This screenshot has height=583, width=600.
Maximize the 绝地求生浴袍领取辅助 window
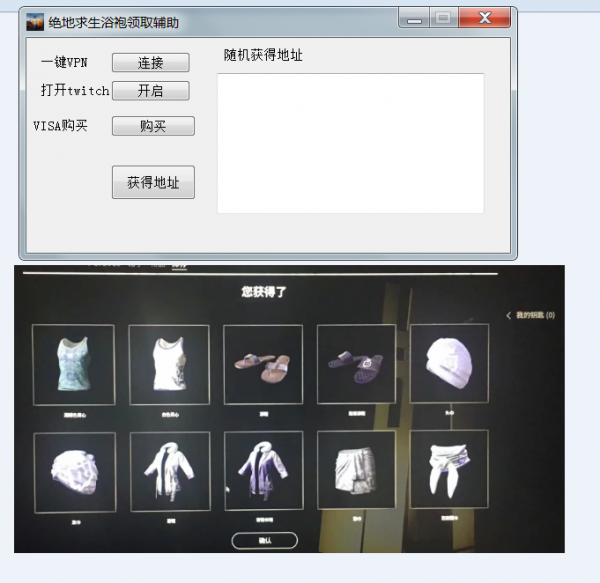444,18
